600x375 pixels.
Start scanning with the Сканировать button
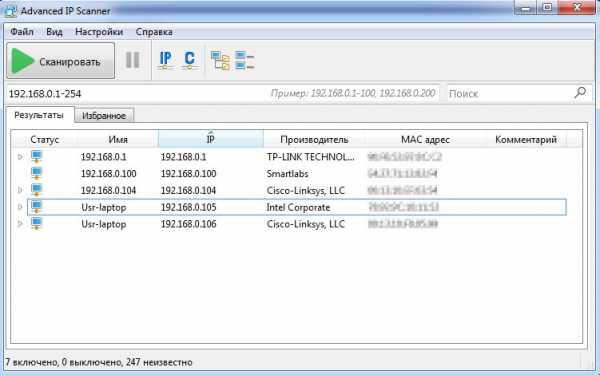click(x=60, y=60)
